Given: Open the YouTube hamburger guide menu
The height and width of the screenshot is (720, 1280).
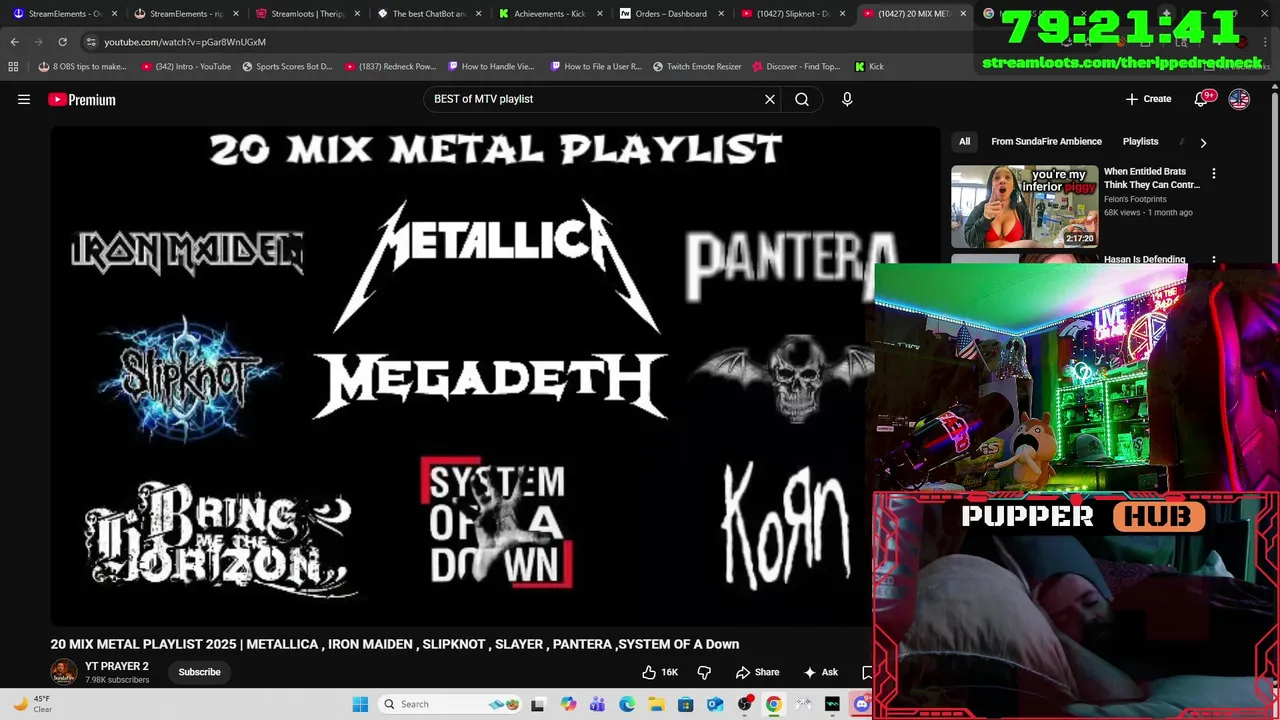Looking at the screenshot, I should (x=24, y=99).
